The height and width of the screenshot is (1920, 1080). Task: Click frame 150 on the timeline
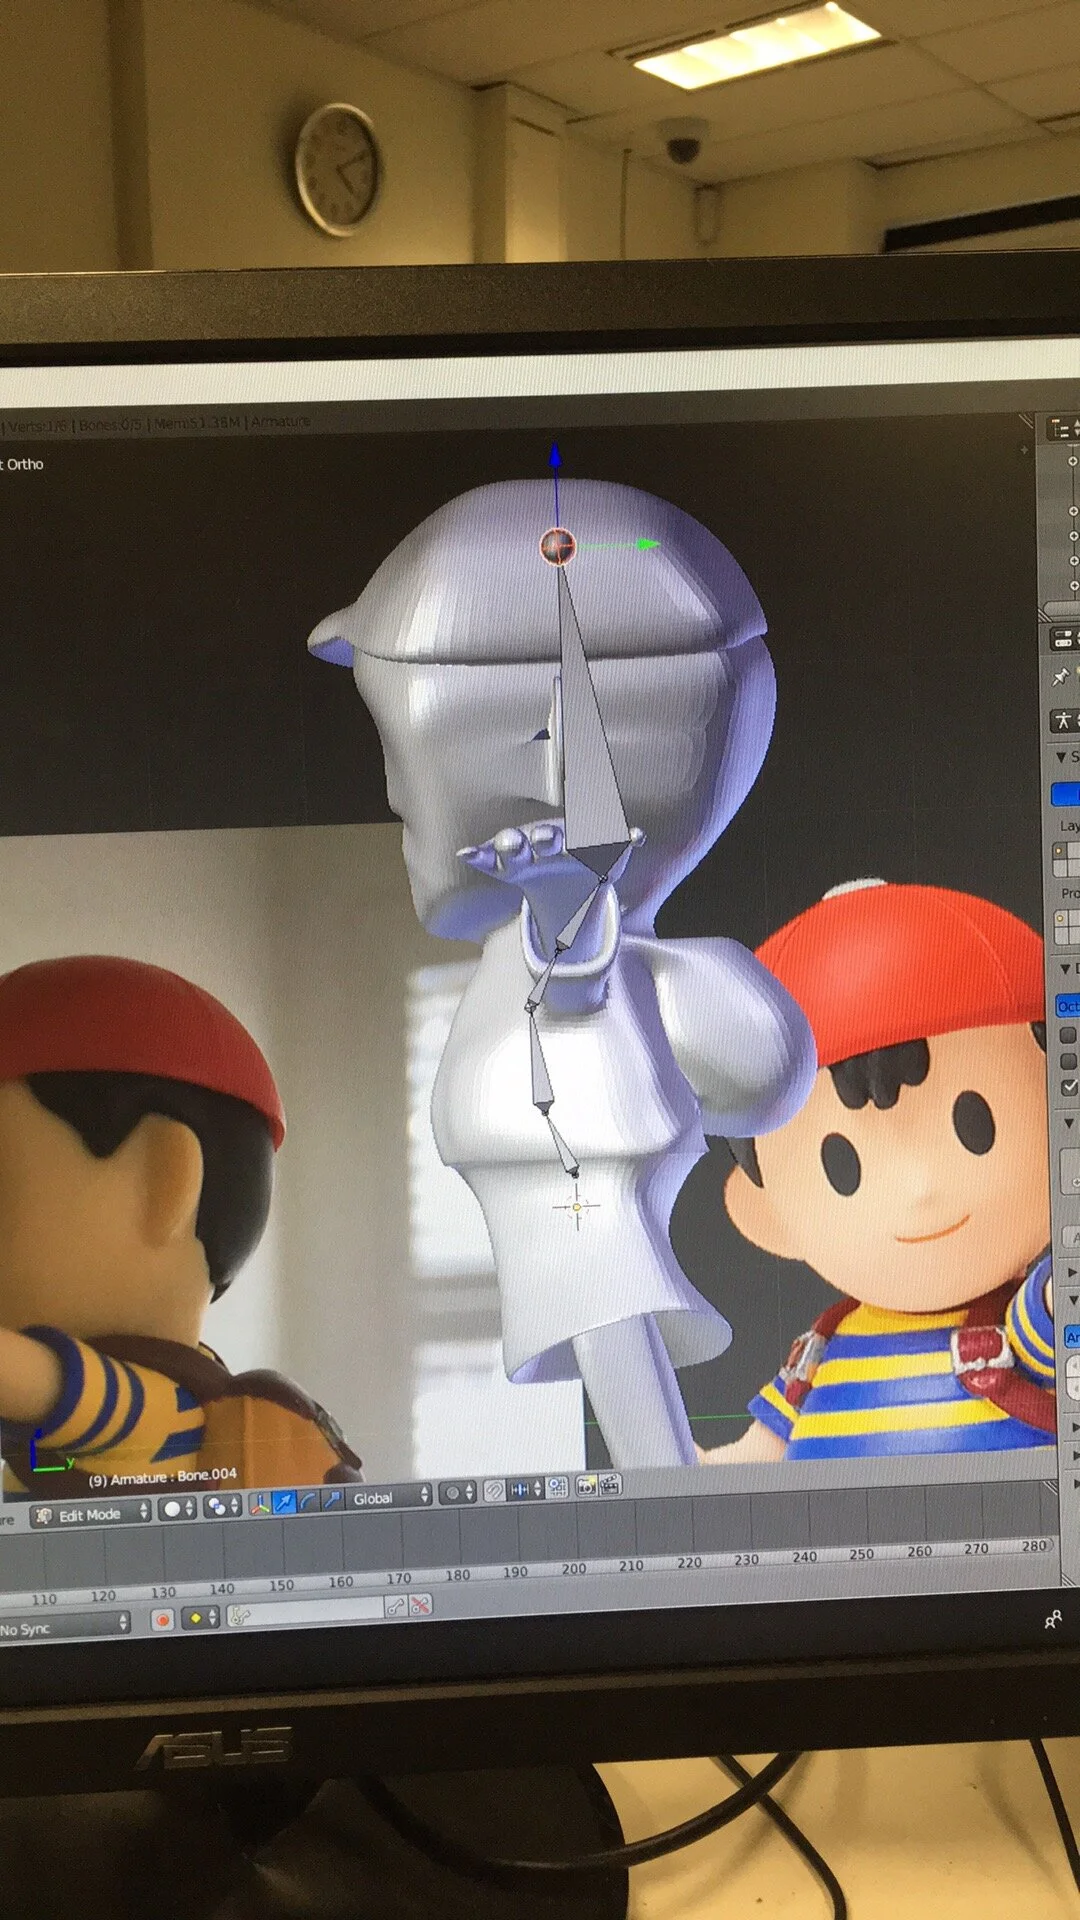282,1585
